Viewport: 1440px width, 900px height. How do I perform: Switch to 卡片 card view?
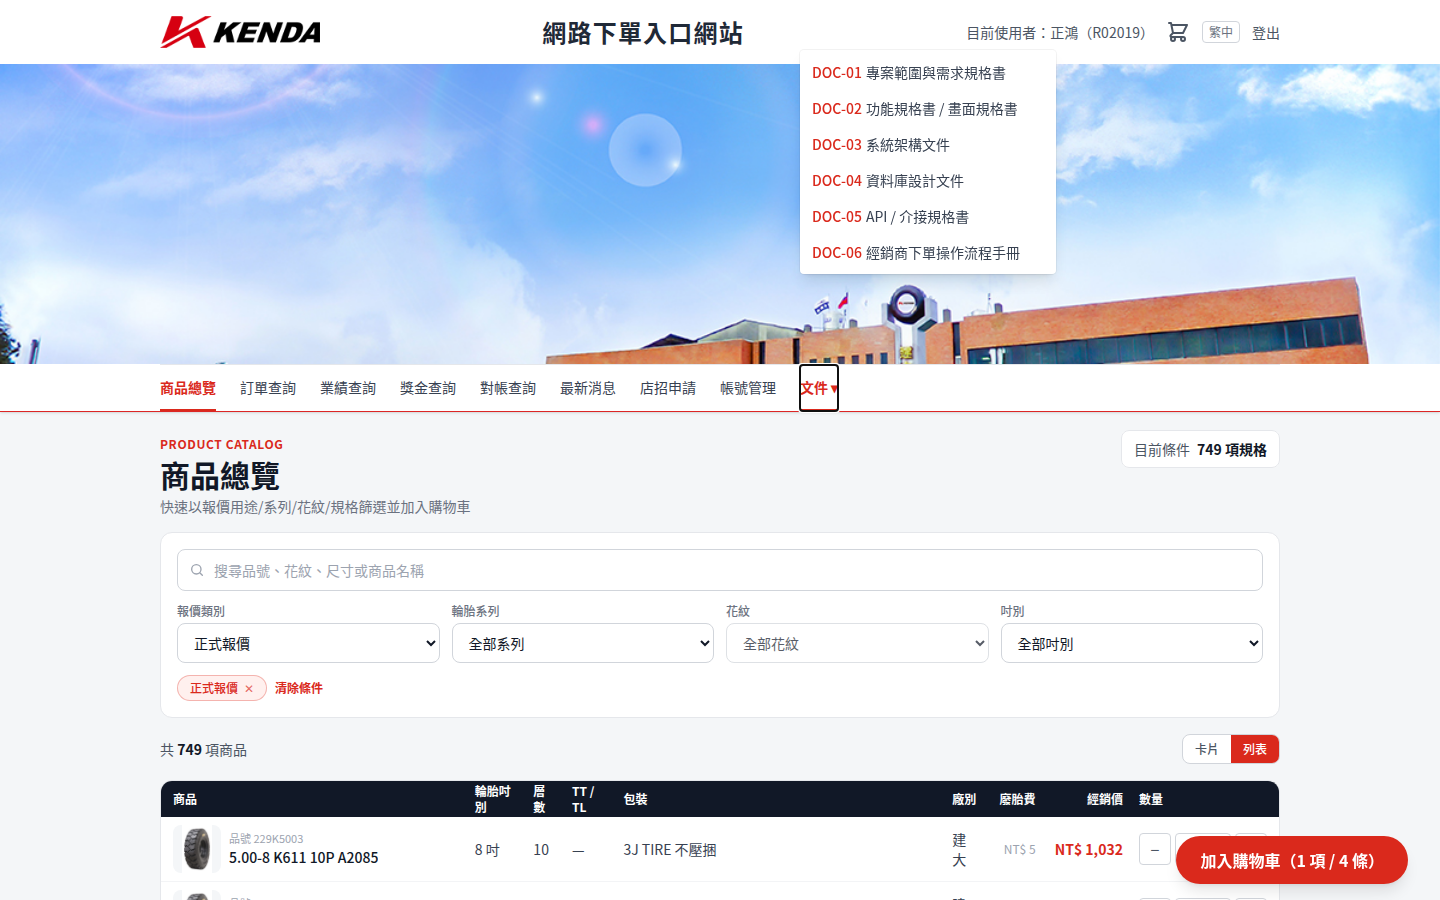coord(1207,749)
